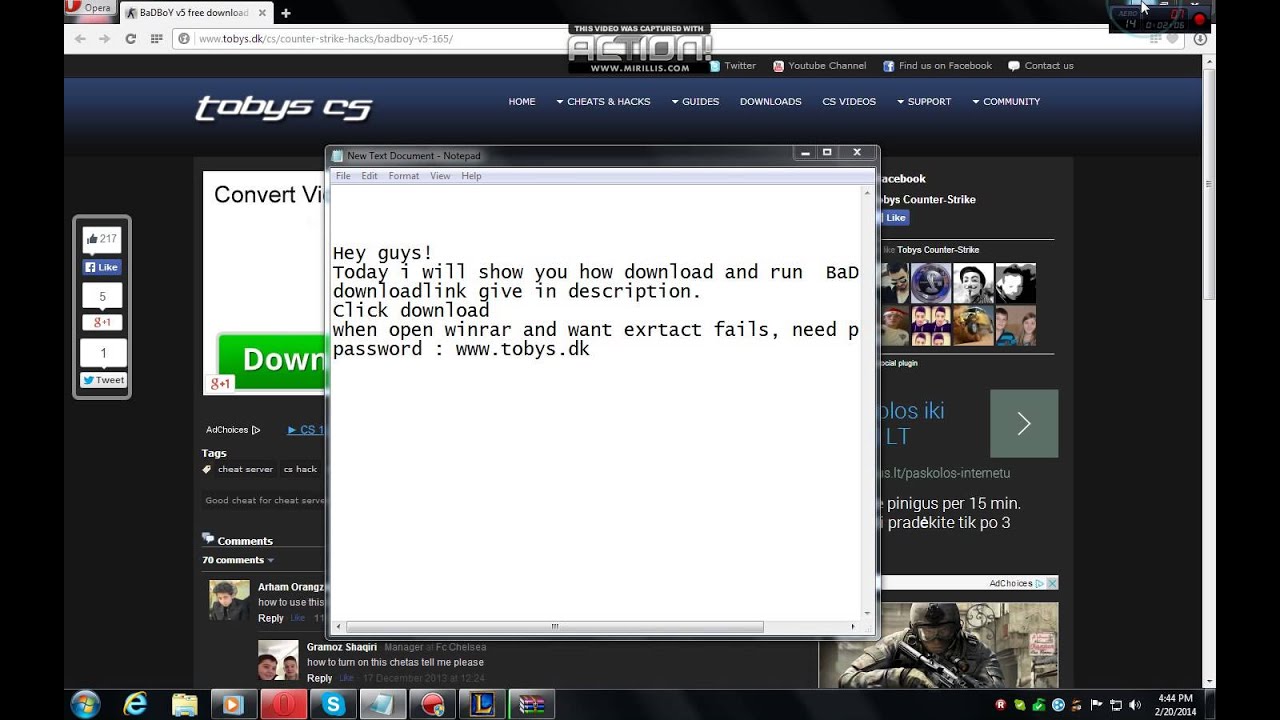This screenshot has width=1280, height=720.
Task: Go to the HOME page
Action: [522, 102]
